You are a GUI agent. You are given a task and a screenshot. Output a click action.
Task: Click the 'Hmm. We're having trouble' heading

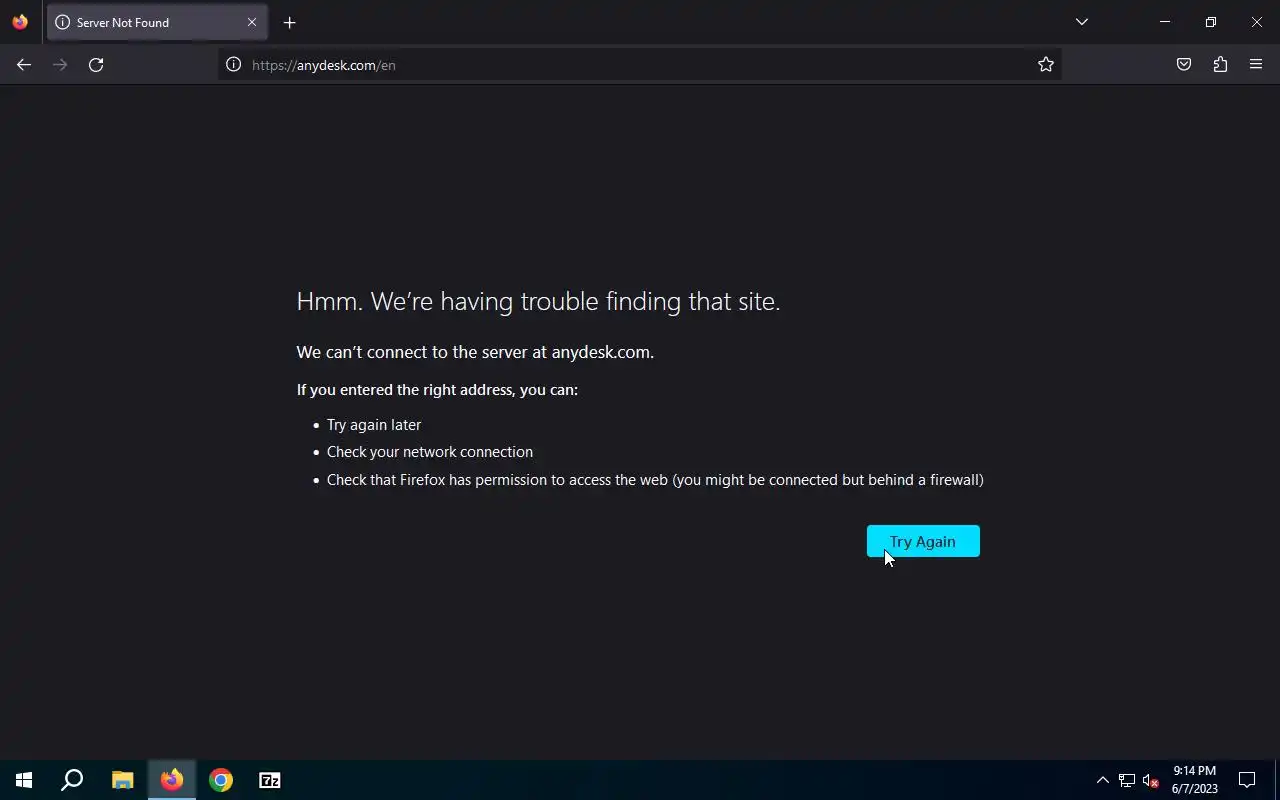538,301
